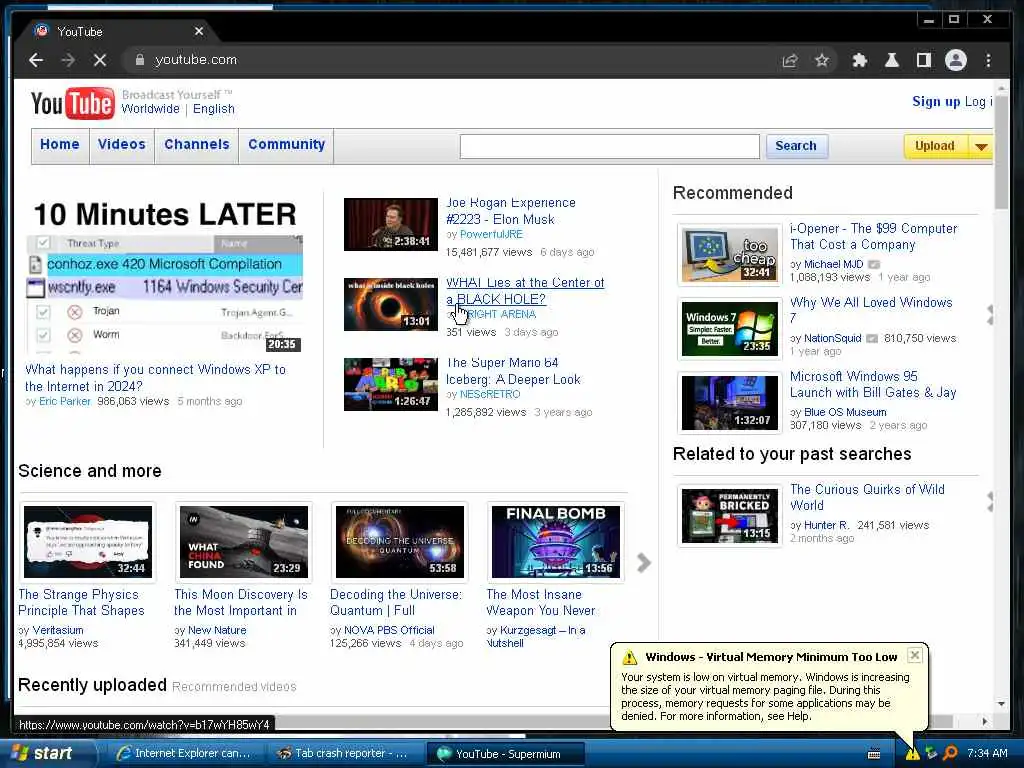Click the share page icon in address bar
Viewport: 1024px width, 768px height.
click(790, 60)
